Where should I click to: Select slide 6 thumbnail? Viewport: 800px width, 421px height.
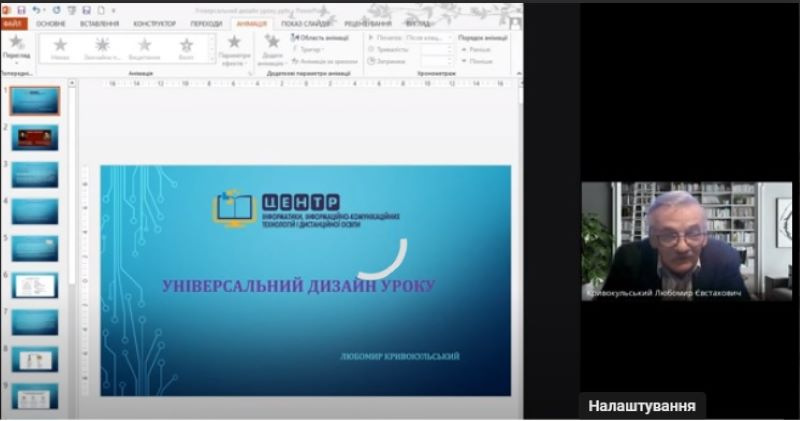35,286
